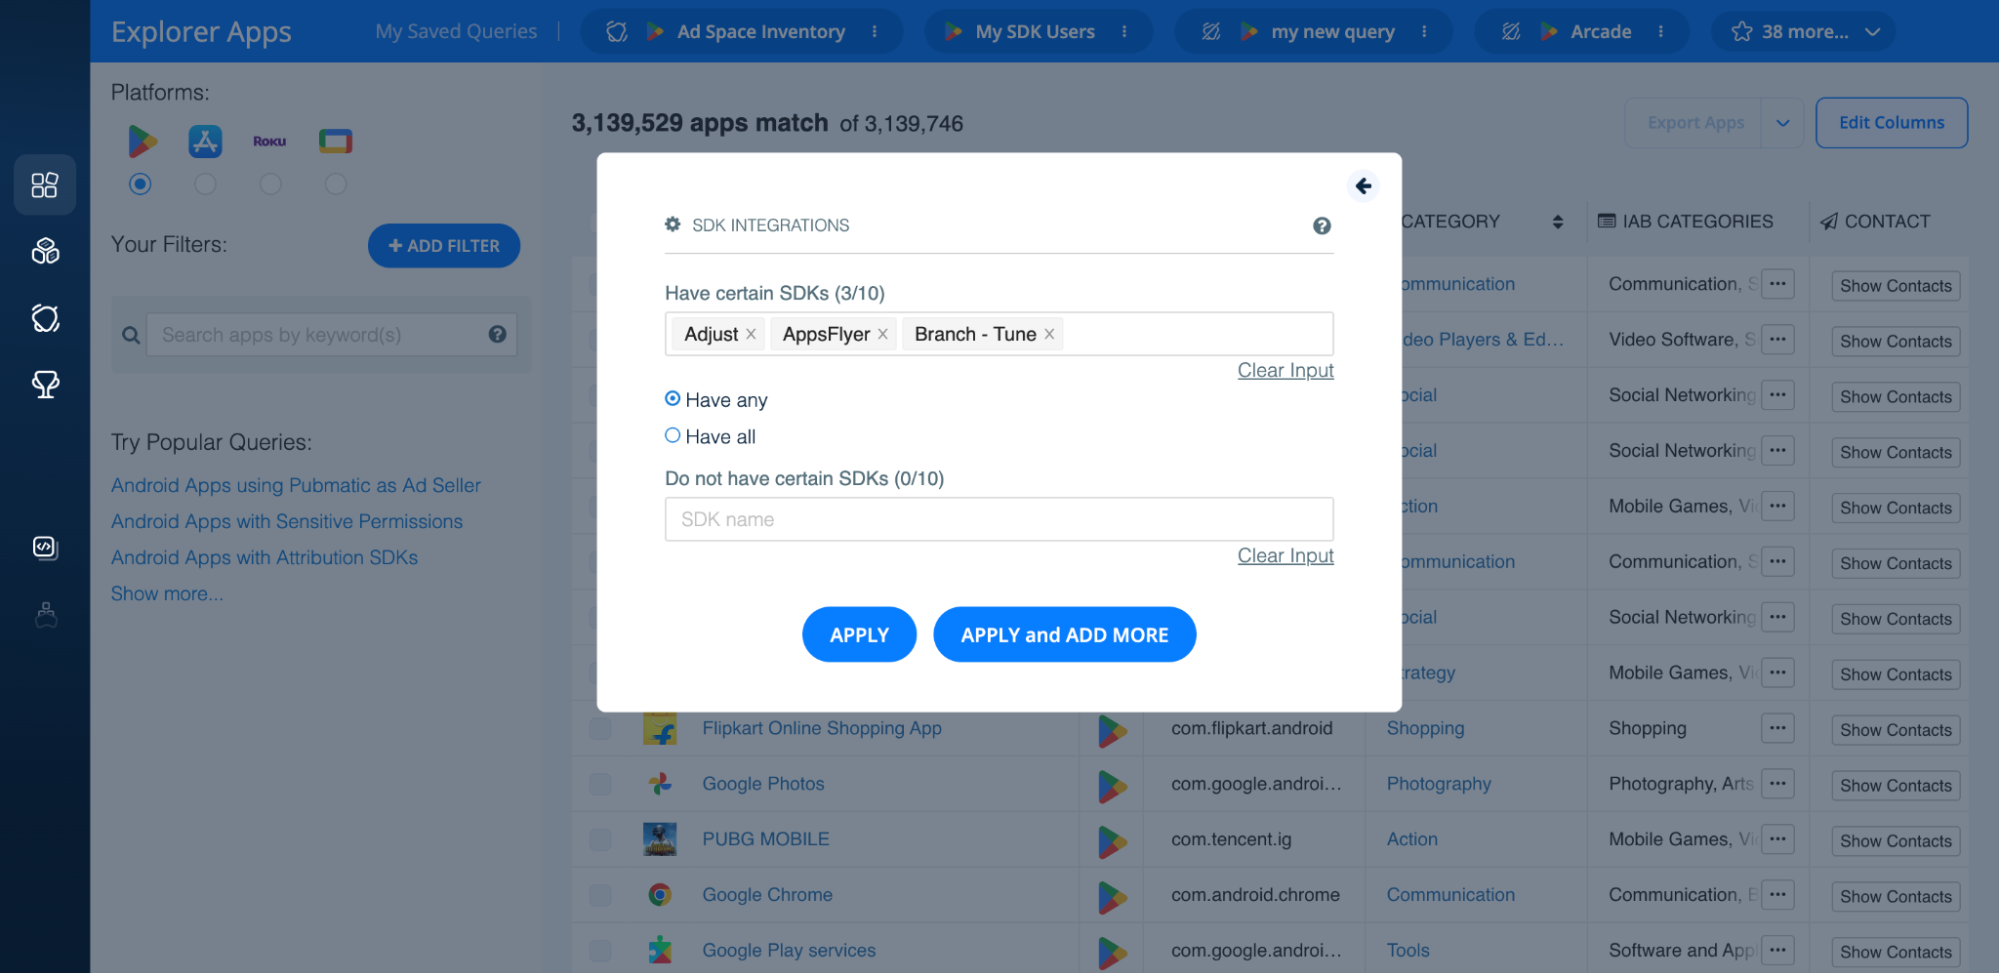This screenshot has width=1999, height=974.
Task: Expand the 38 more queries chevron
Action: tap(1873, 32)
